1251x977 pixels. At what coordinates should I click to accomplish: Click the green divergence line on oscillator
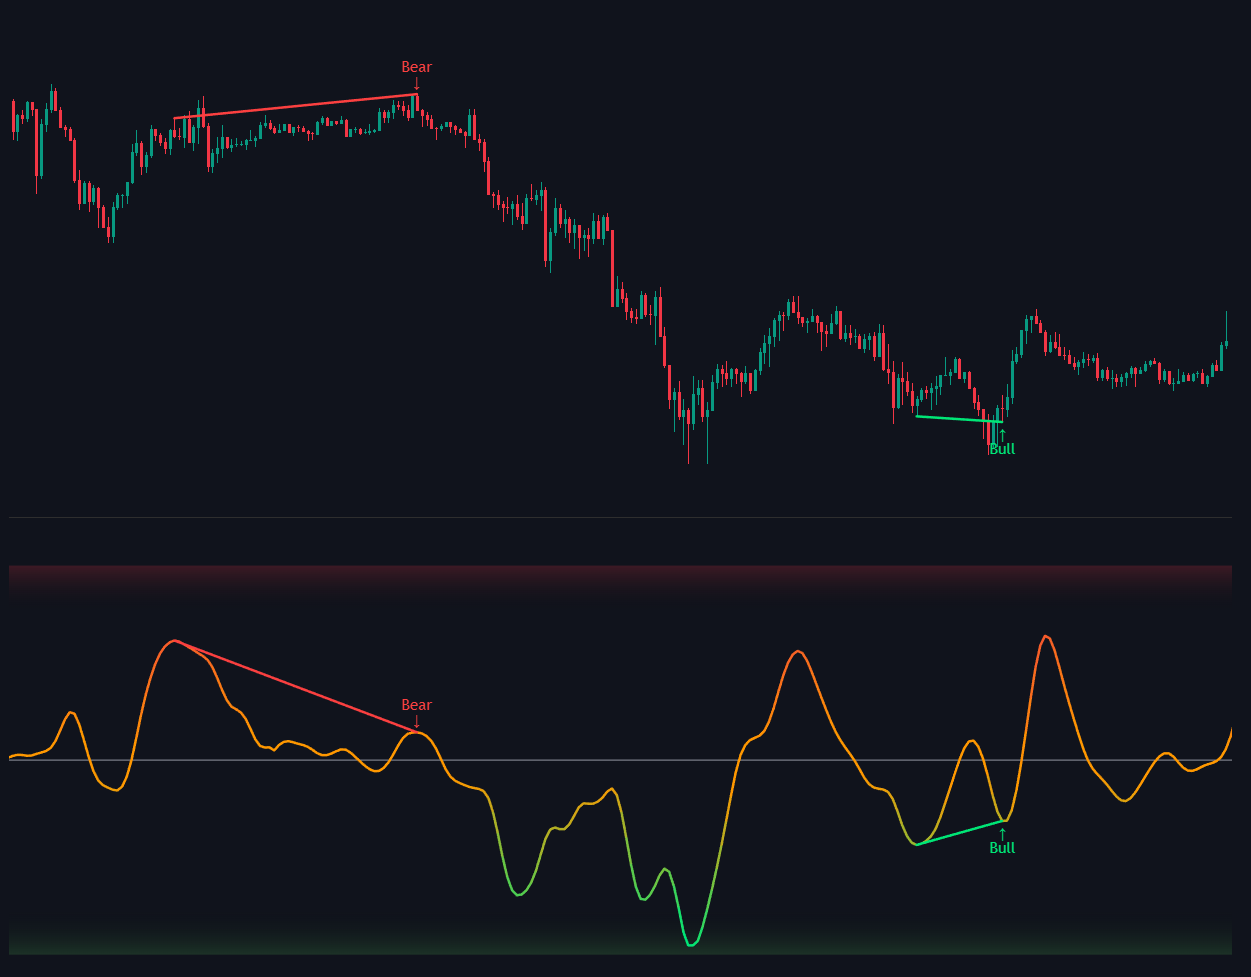(960, 833)
